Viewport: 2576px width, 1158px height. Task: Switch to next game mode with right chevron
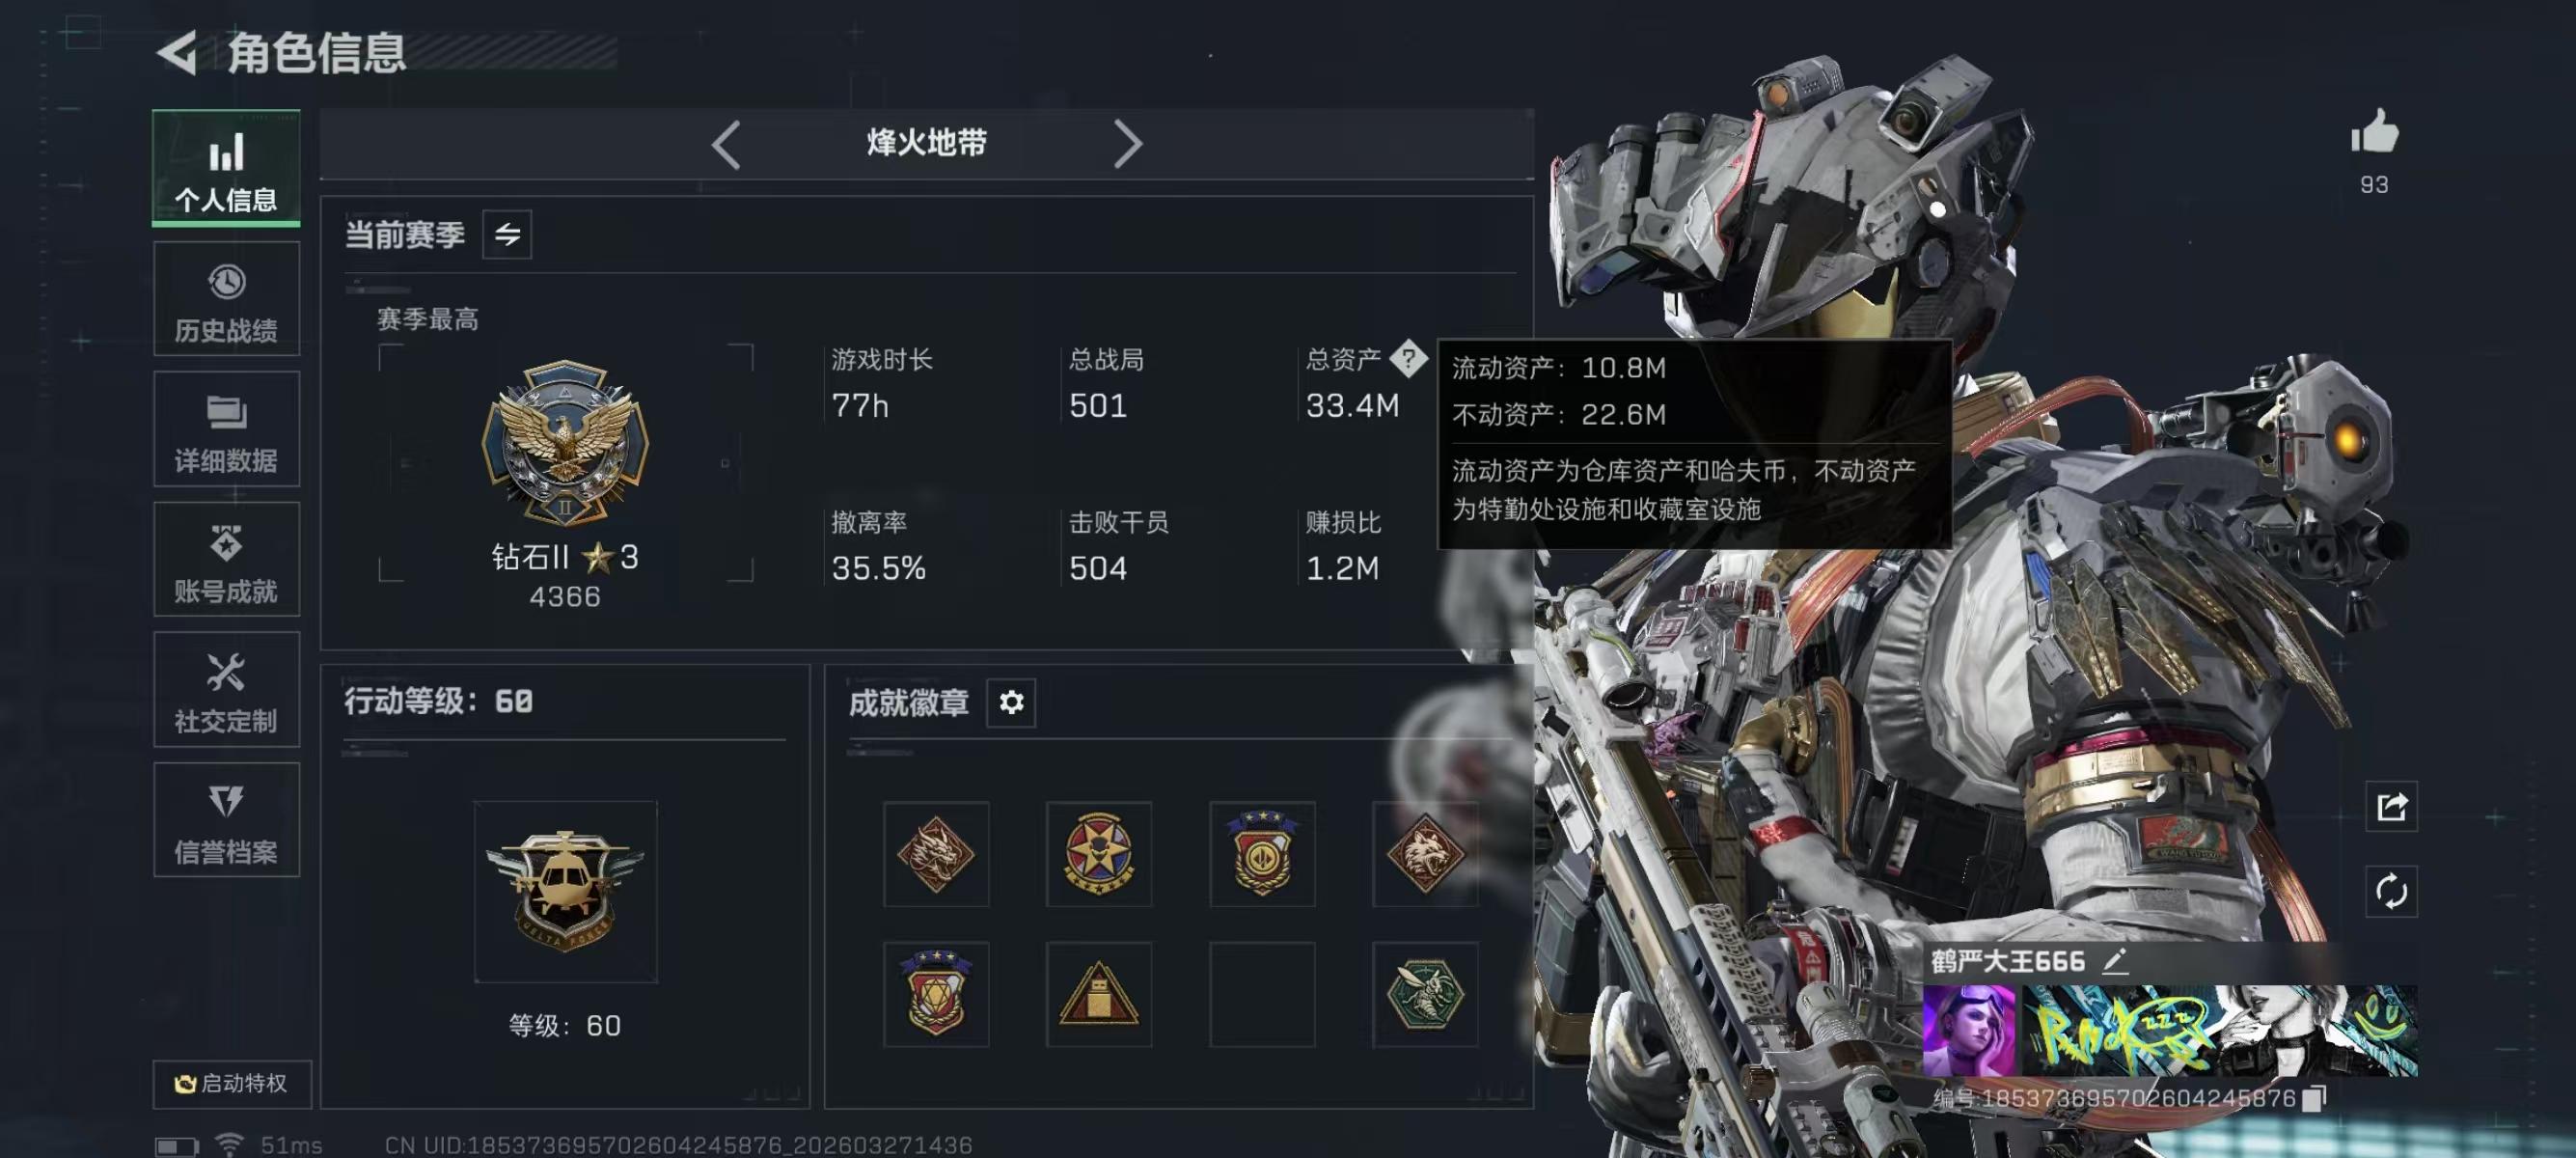point(1127,145)
